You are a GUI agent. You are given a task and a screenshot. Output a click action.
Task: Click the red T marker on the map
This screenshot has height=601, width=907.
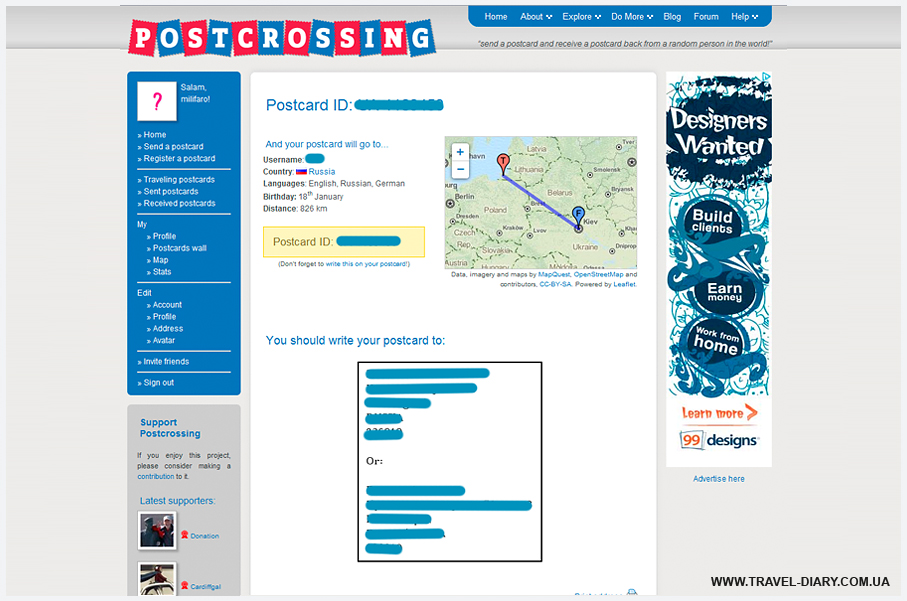point(504,162)
